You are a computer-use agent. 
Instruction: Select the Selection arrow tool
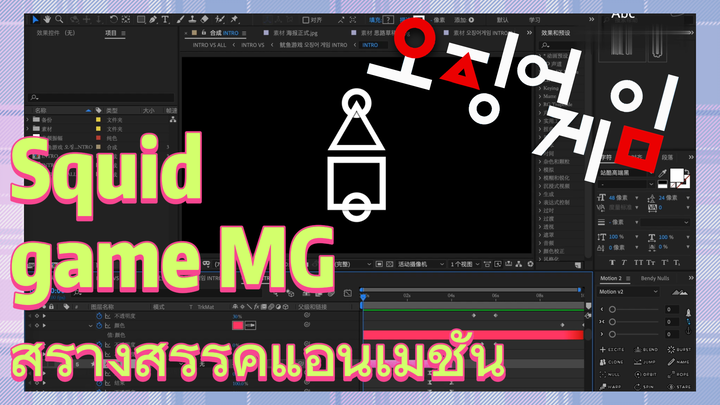[35, 20]
